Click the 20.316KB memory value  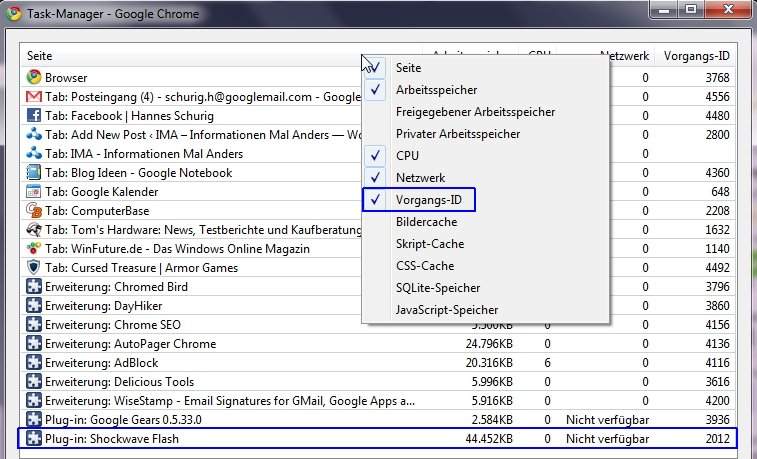click(x=489, y=362)
